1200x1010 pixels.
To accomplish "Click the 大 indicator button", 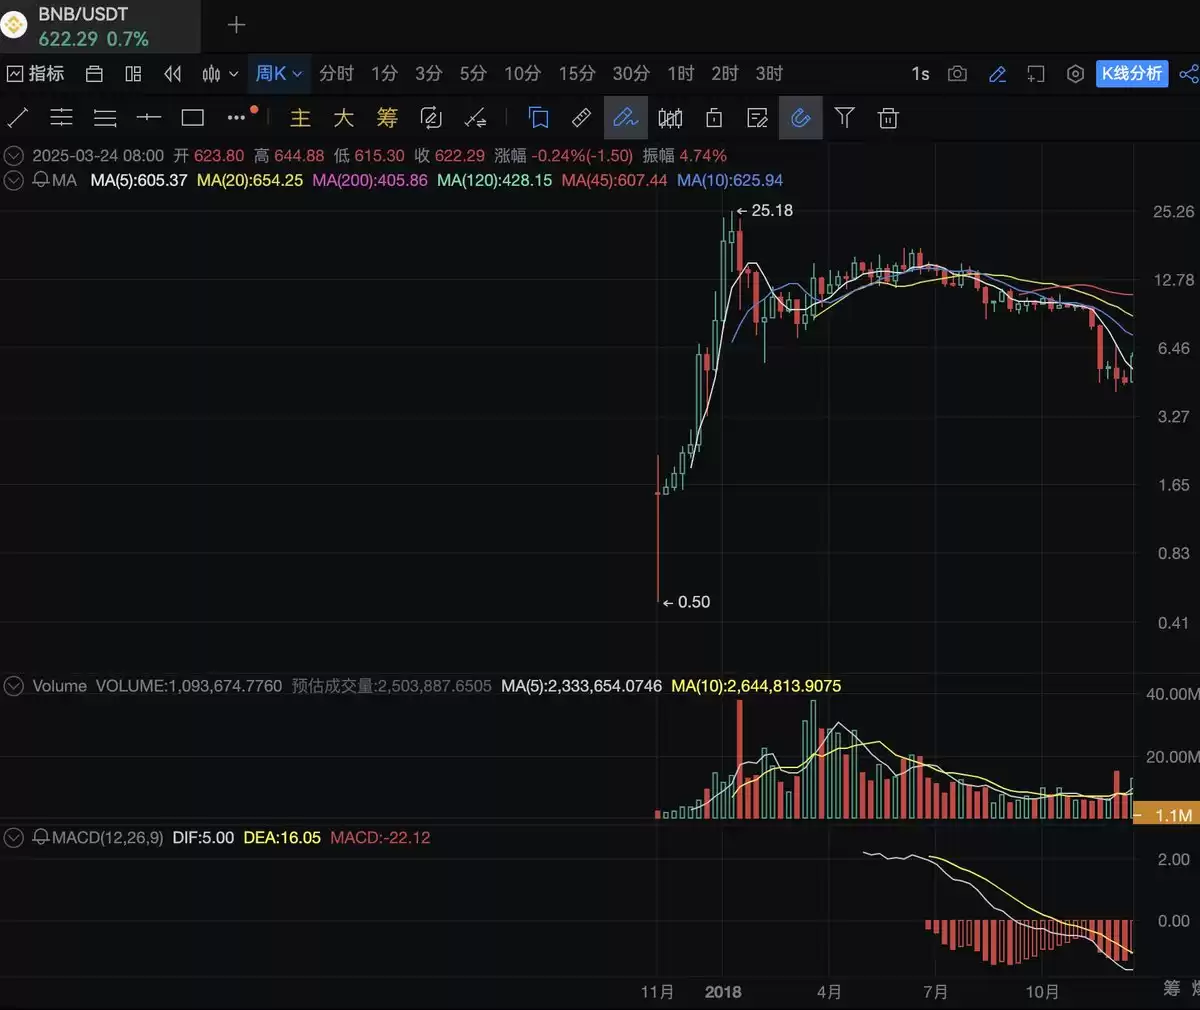I will click(x=343, y=118).
